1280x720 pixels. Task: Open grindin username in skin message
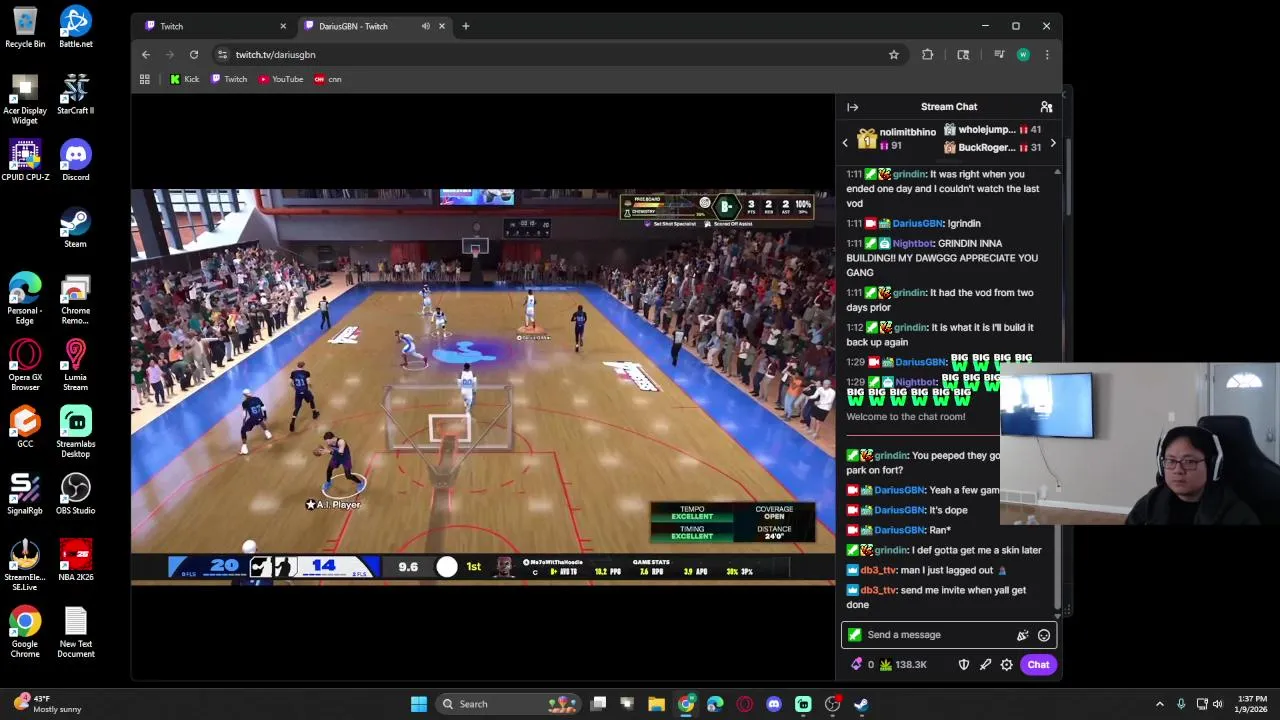(x=891, y=550)
